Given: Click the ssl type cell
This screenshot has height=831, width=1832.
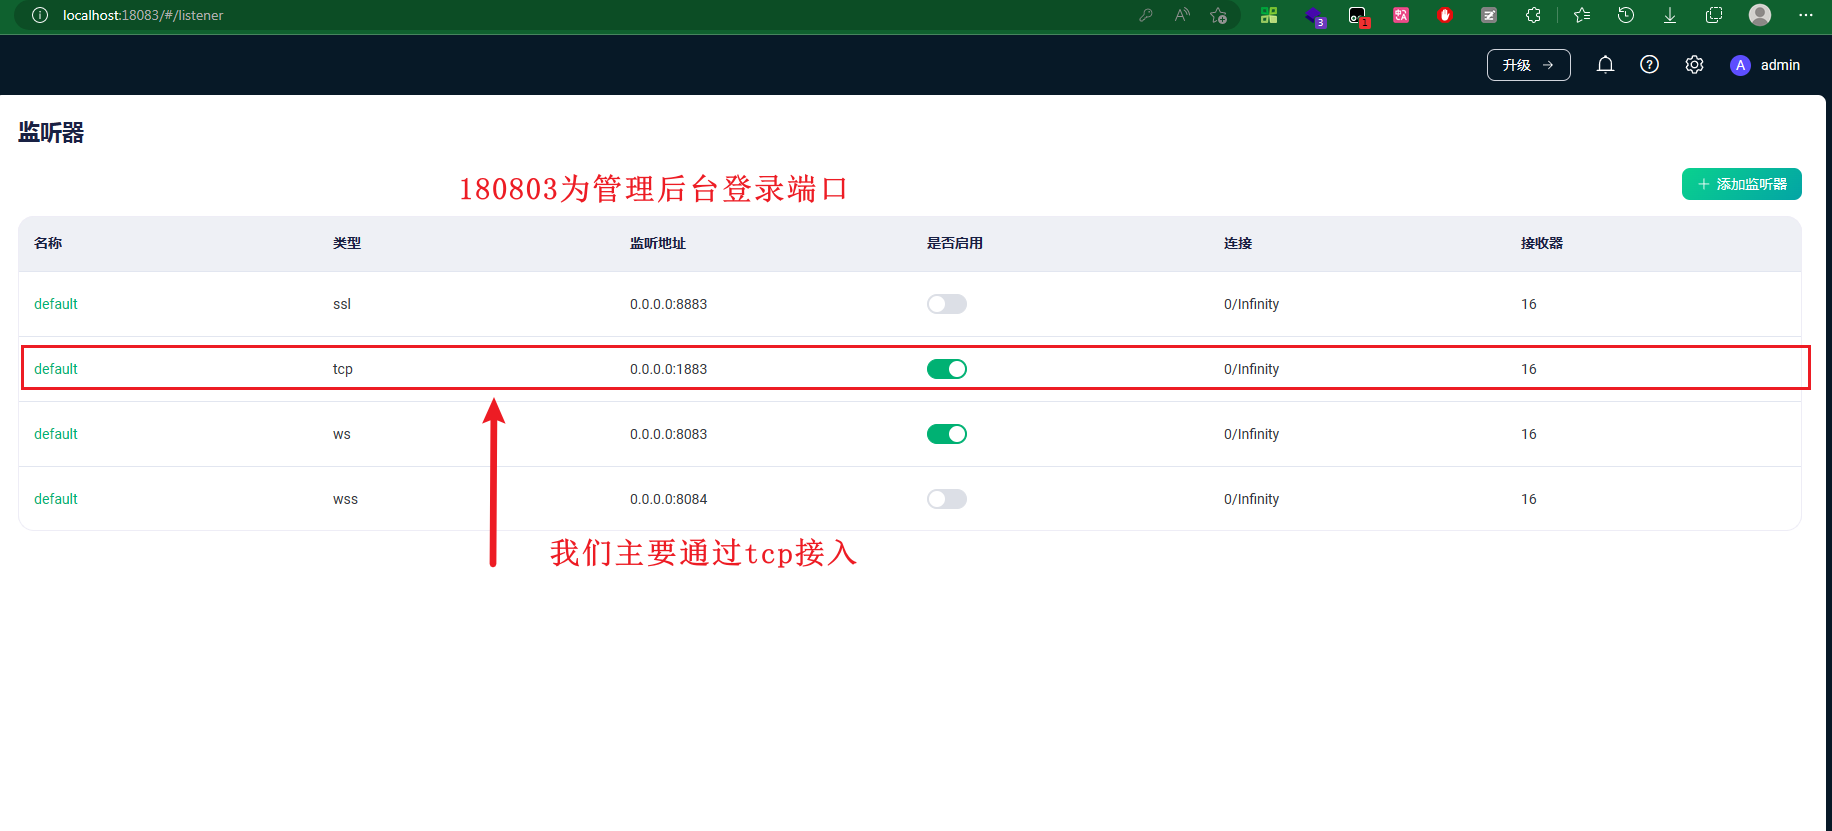Looking at the screenshot, I should 342,304.
